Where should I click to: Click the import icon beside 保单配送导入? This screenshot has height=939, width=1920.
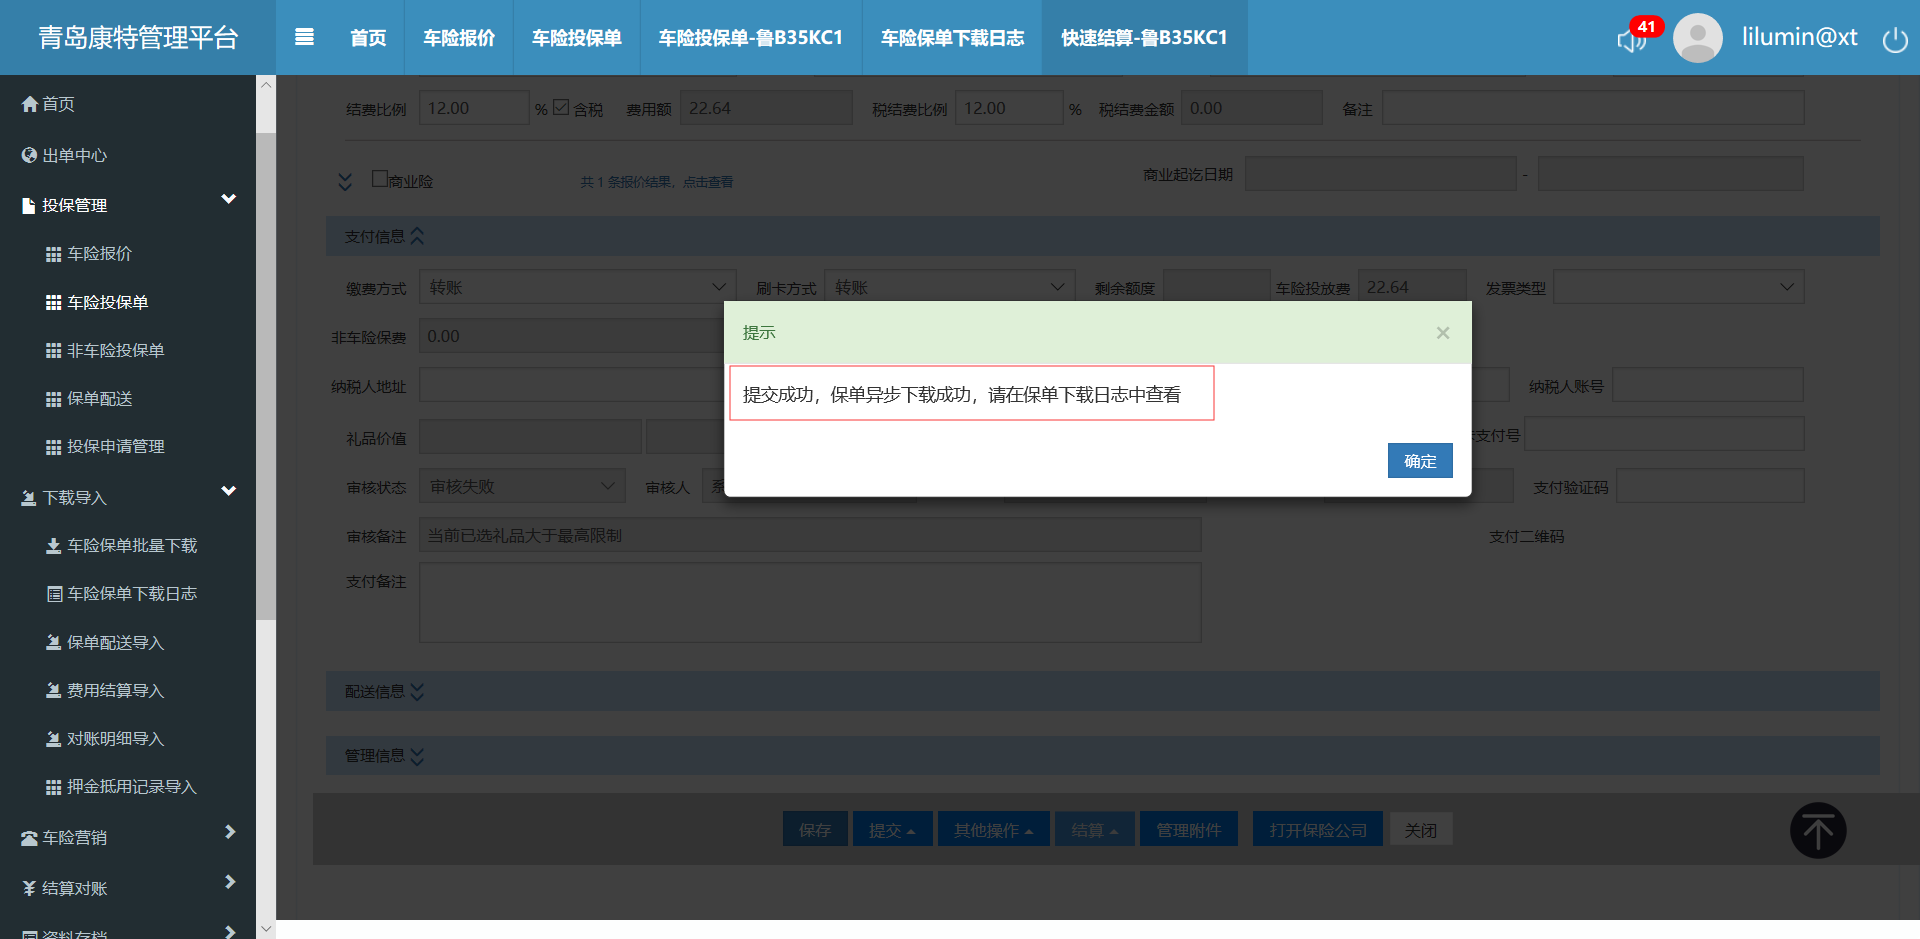pos(54,642)
